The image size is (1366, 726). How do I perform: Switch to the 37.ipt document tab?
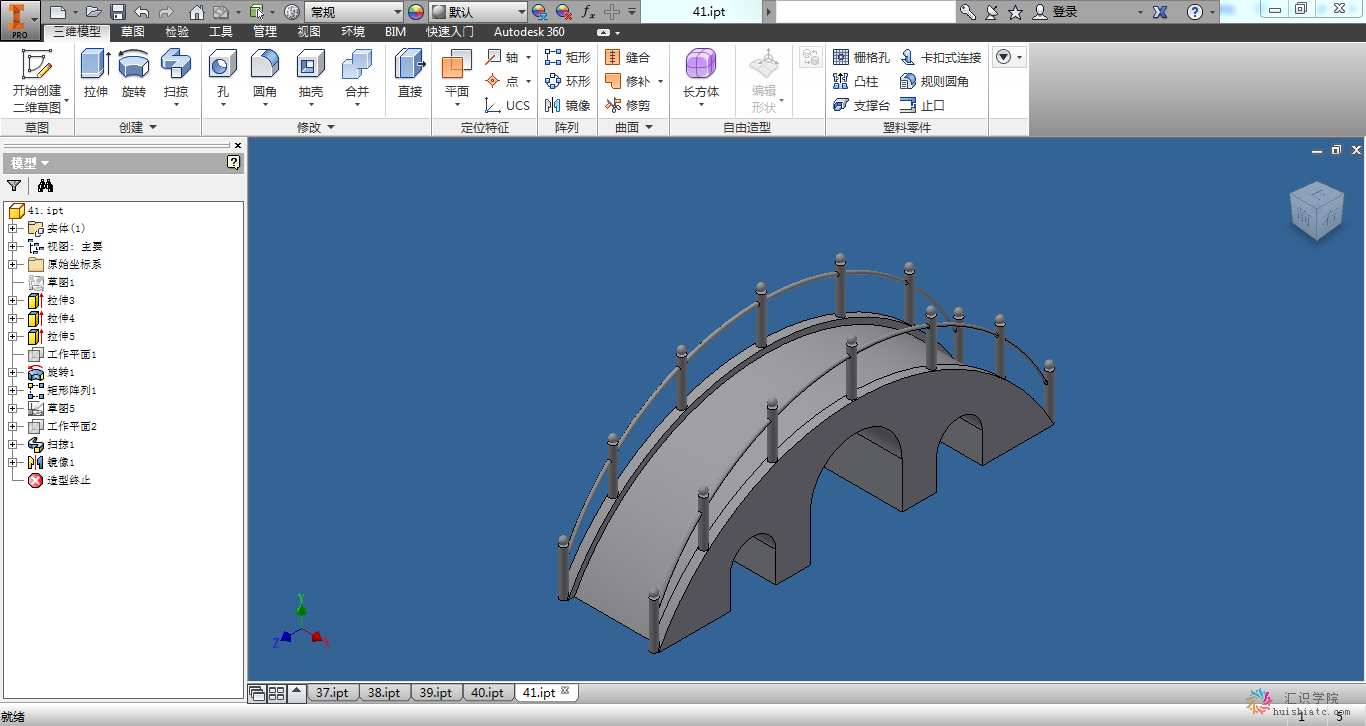point(332,692)
